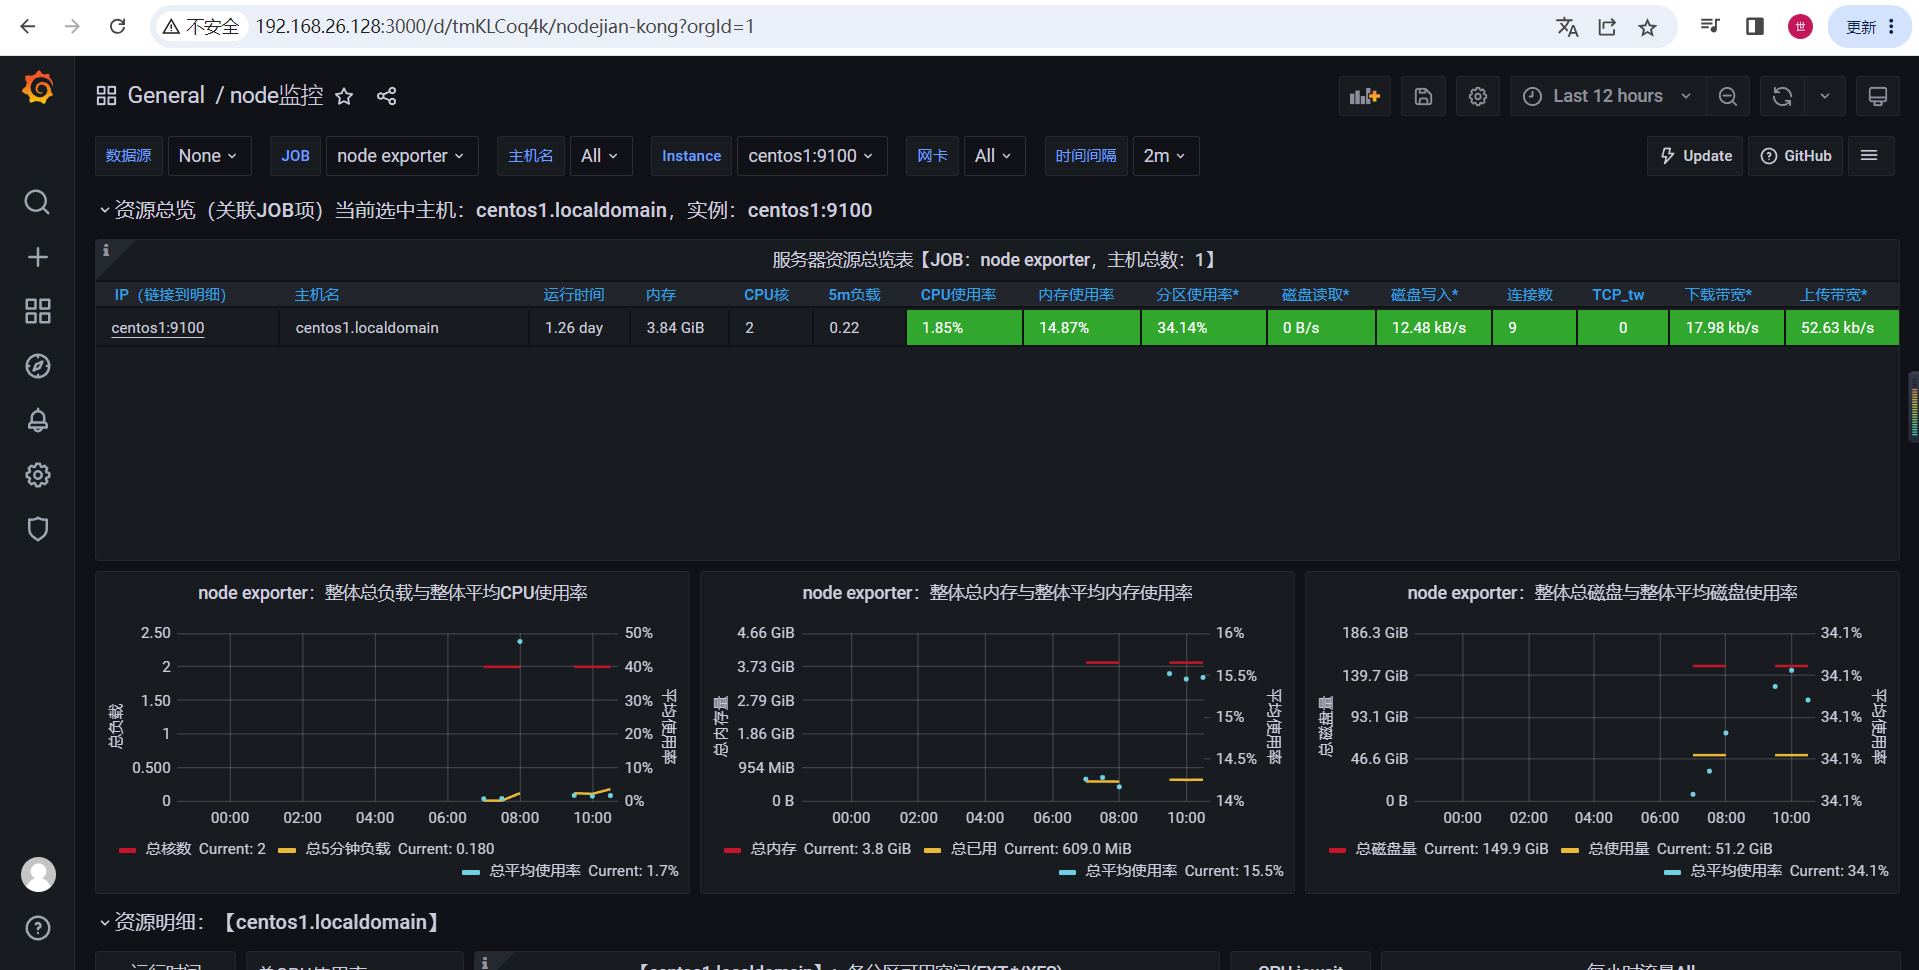Star the node监控 dashboard
This screenshot has height=970, width=1919.
click(344, 96)
